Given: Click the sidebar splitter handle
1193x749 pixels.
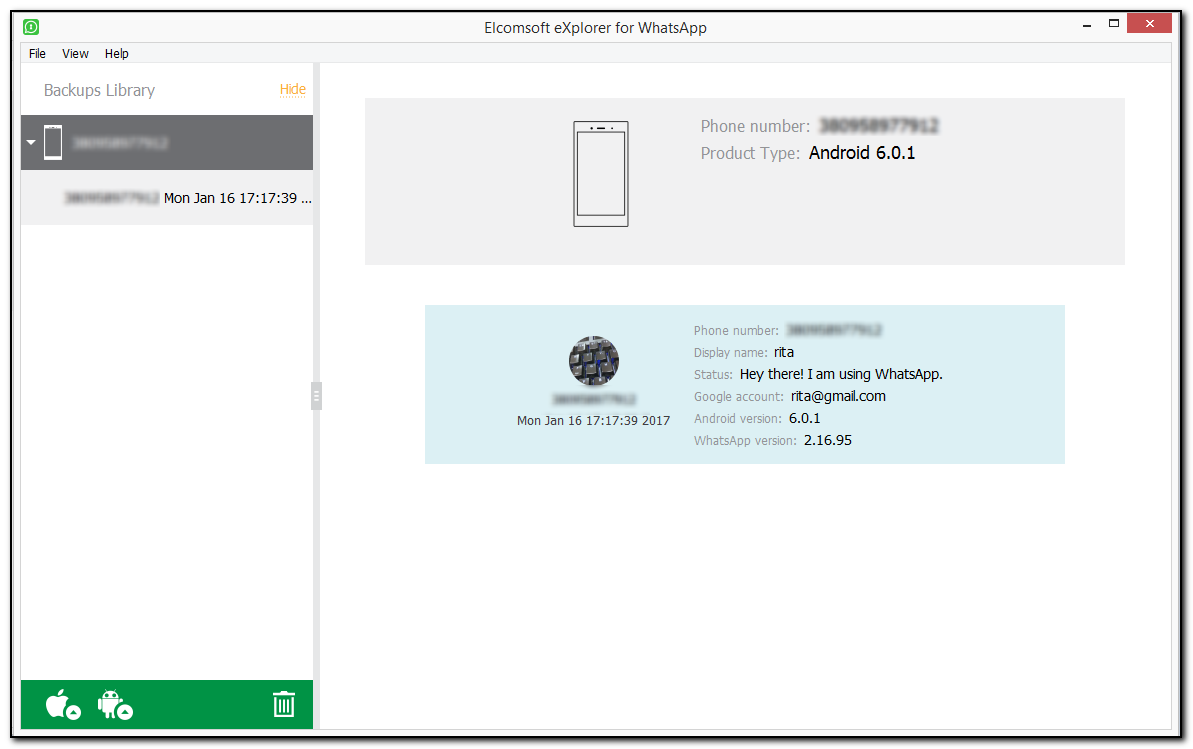Looking at the screenshot, I should pyautogui.click(x=316, y=396).
